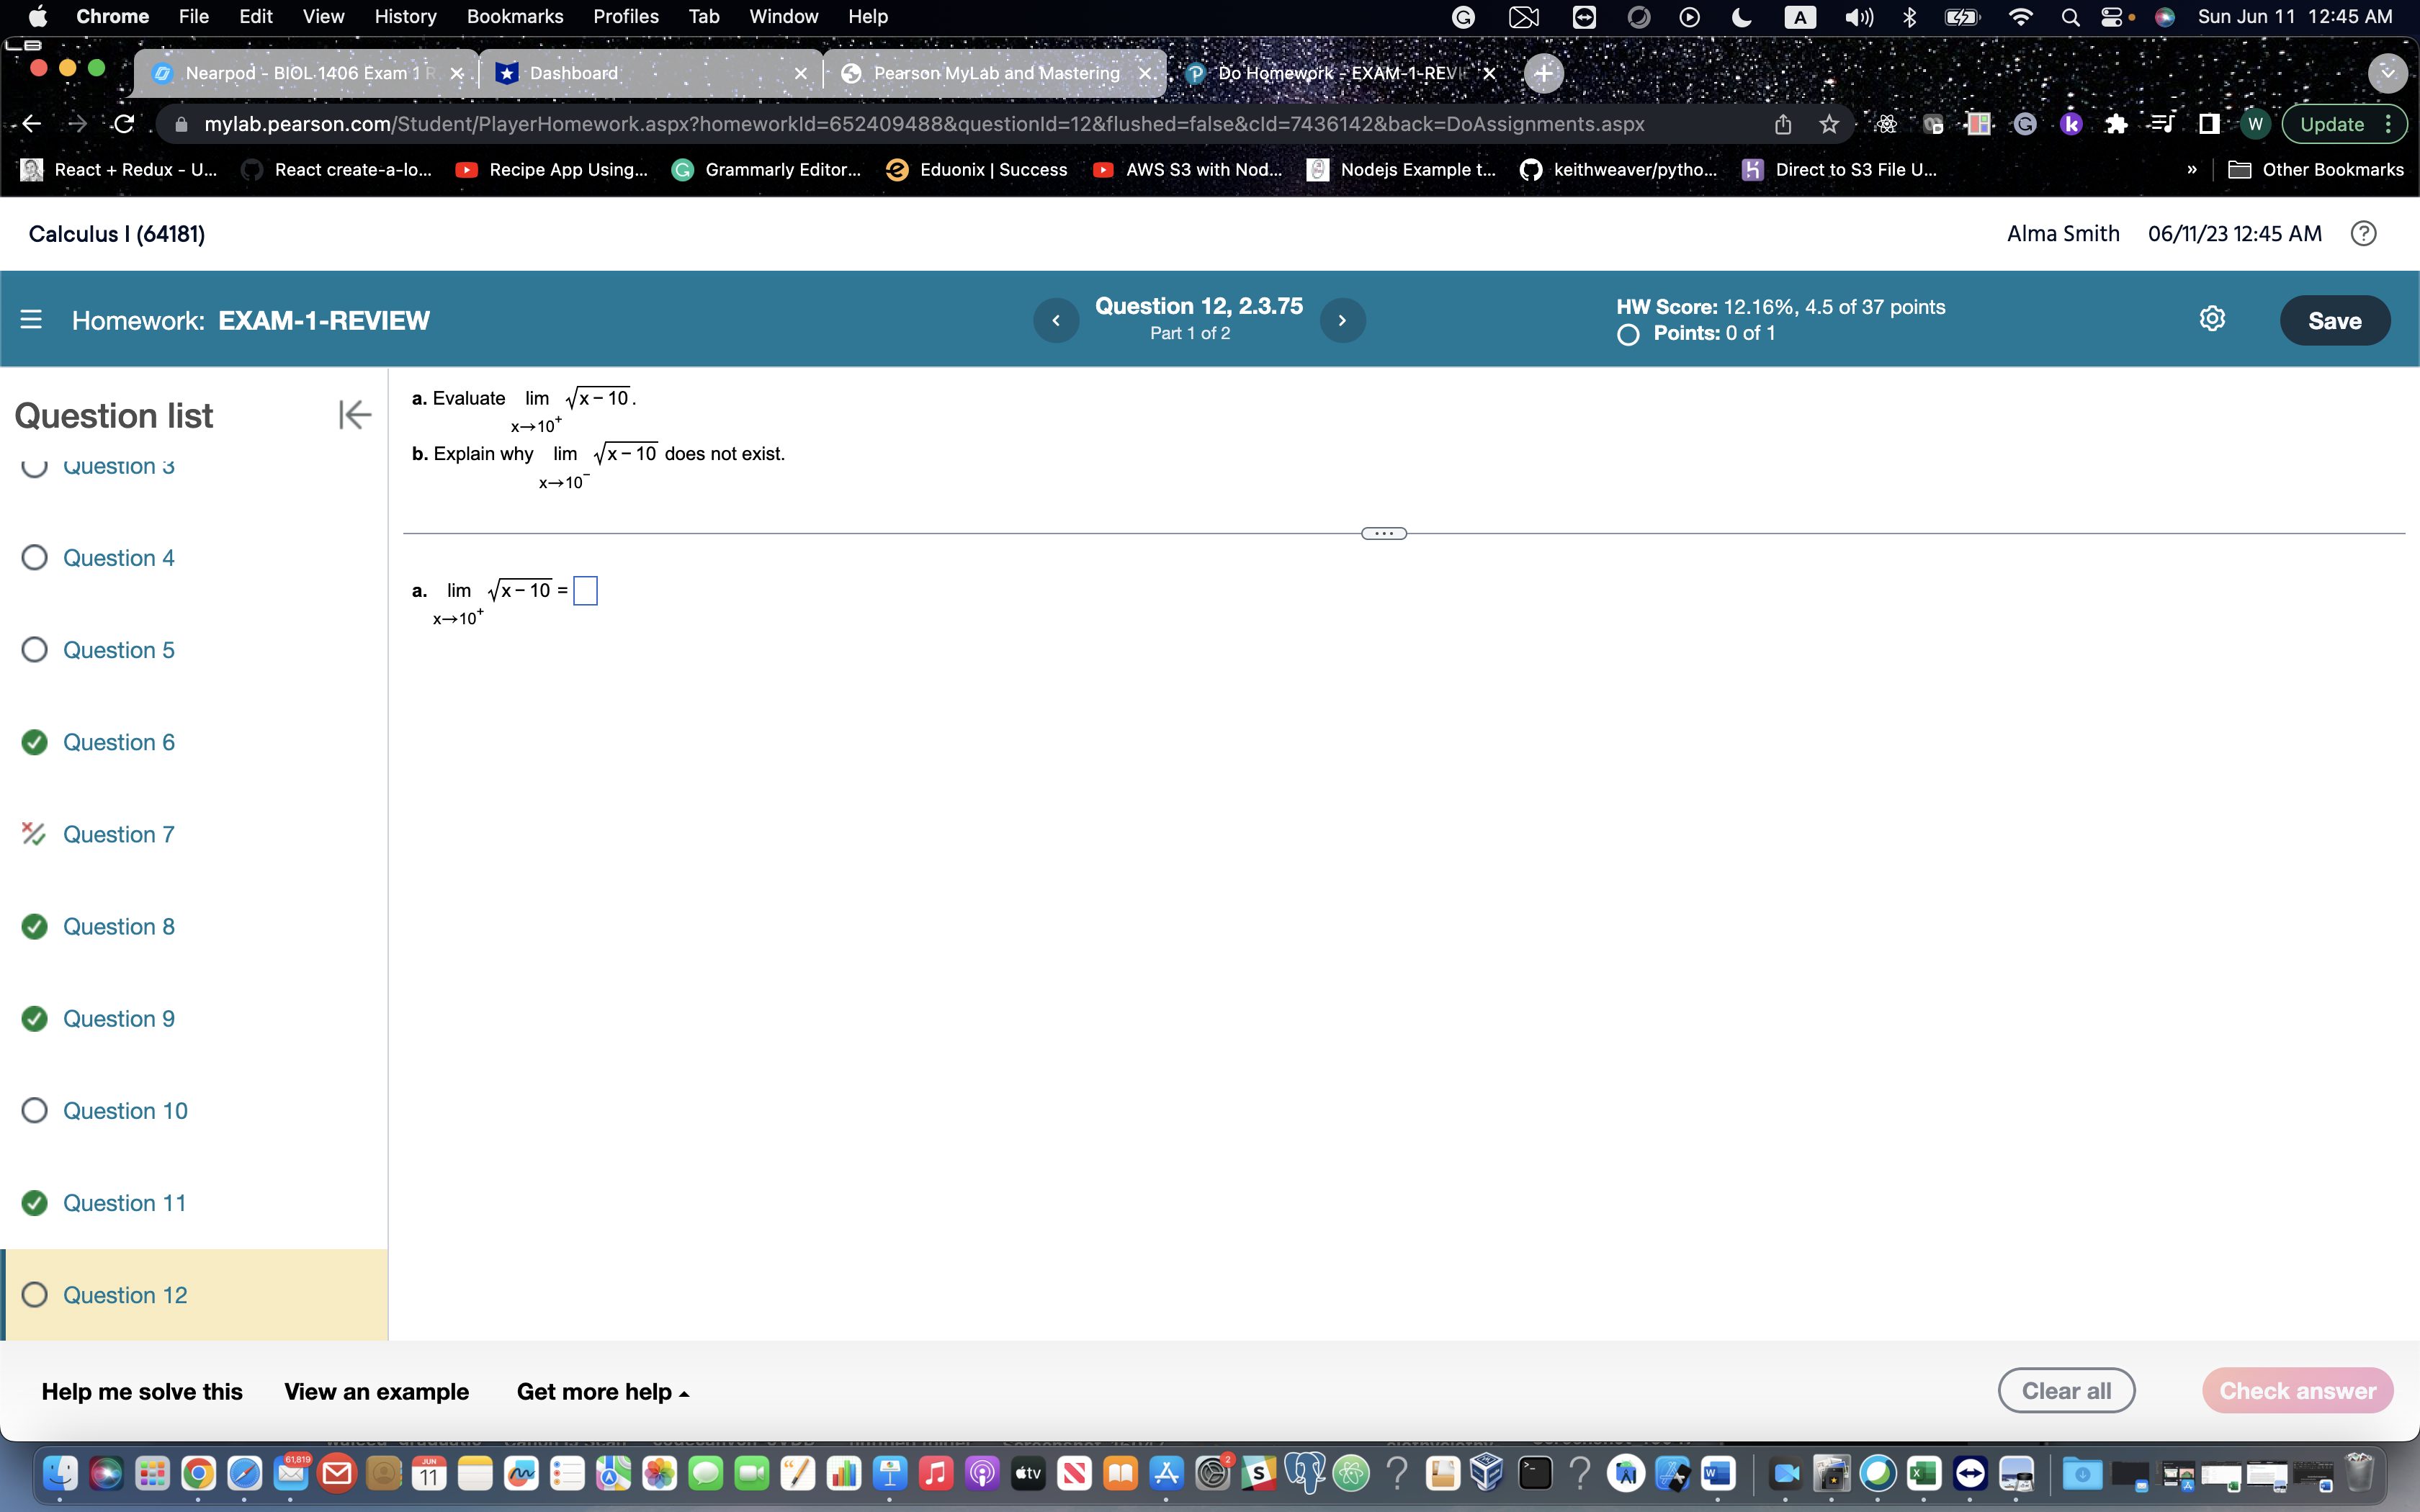Open the homework settings gear icon
2420x1512 pixels.
click(2213, 318)
